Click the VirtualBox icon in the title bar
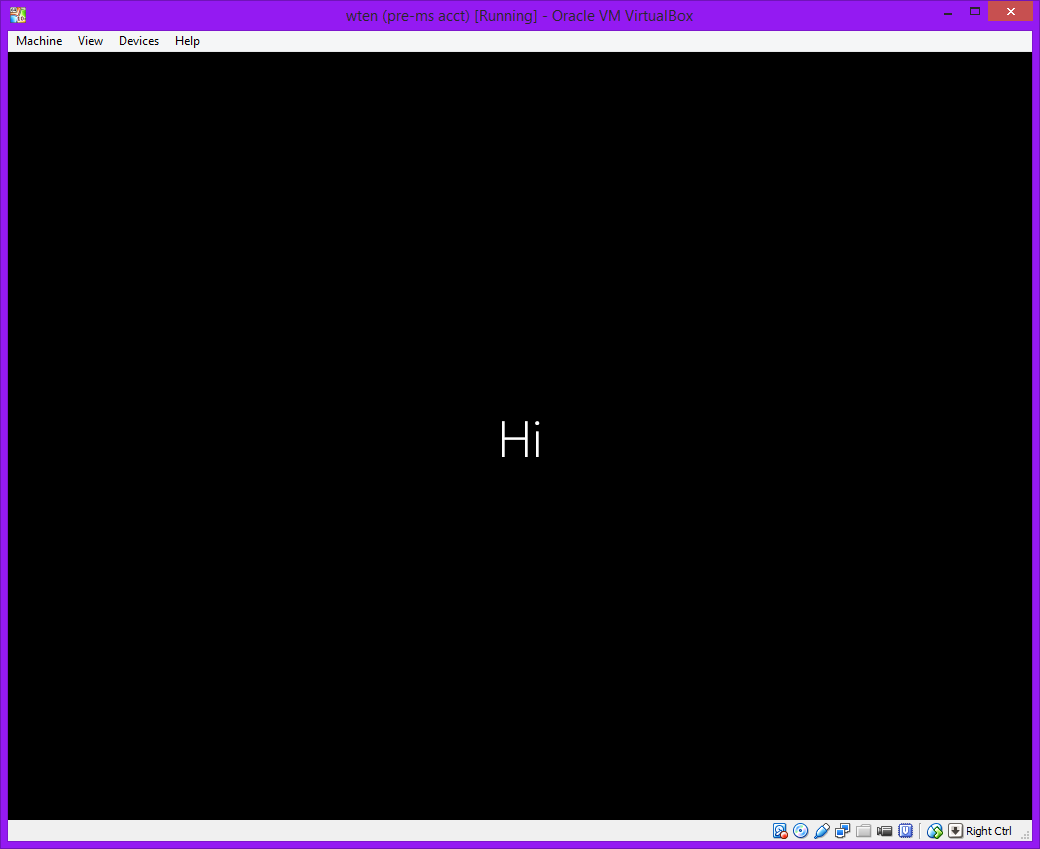 coord(18,15)
